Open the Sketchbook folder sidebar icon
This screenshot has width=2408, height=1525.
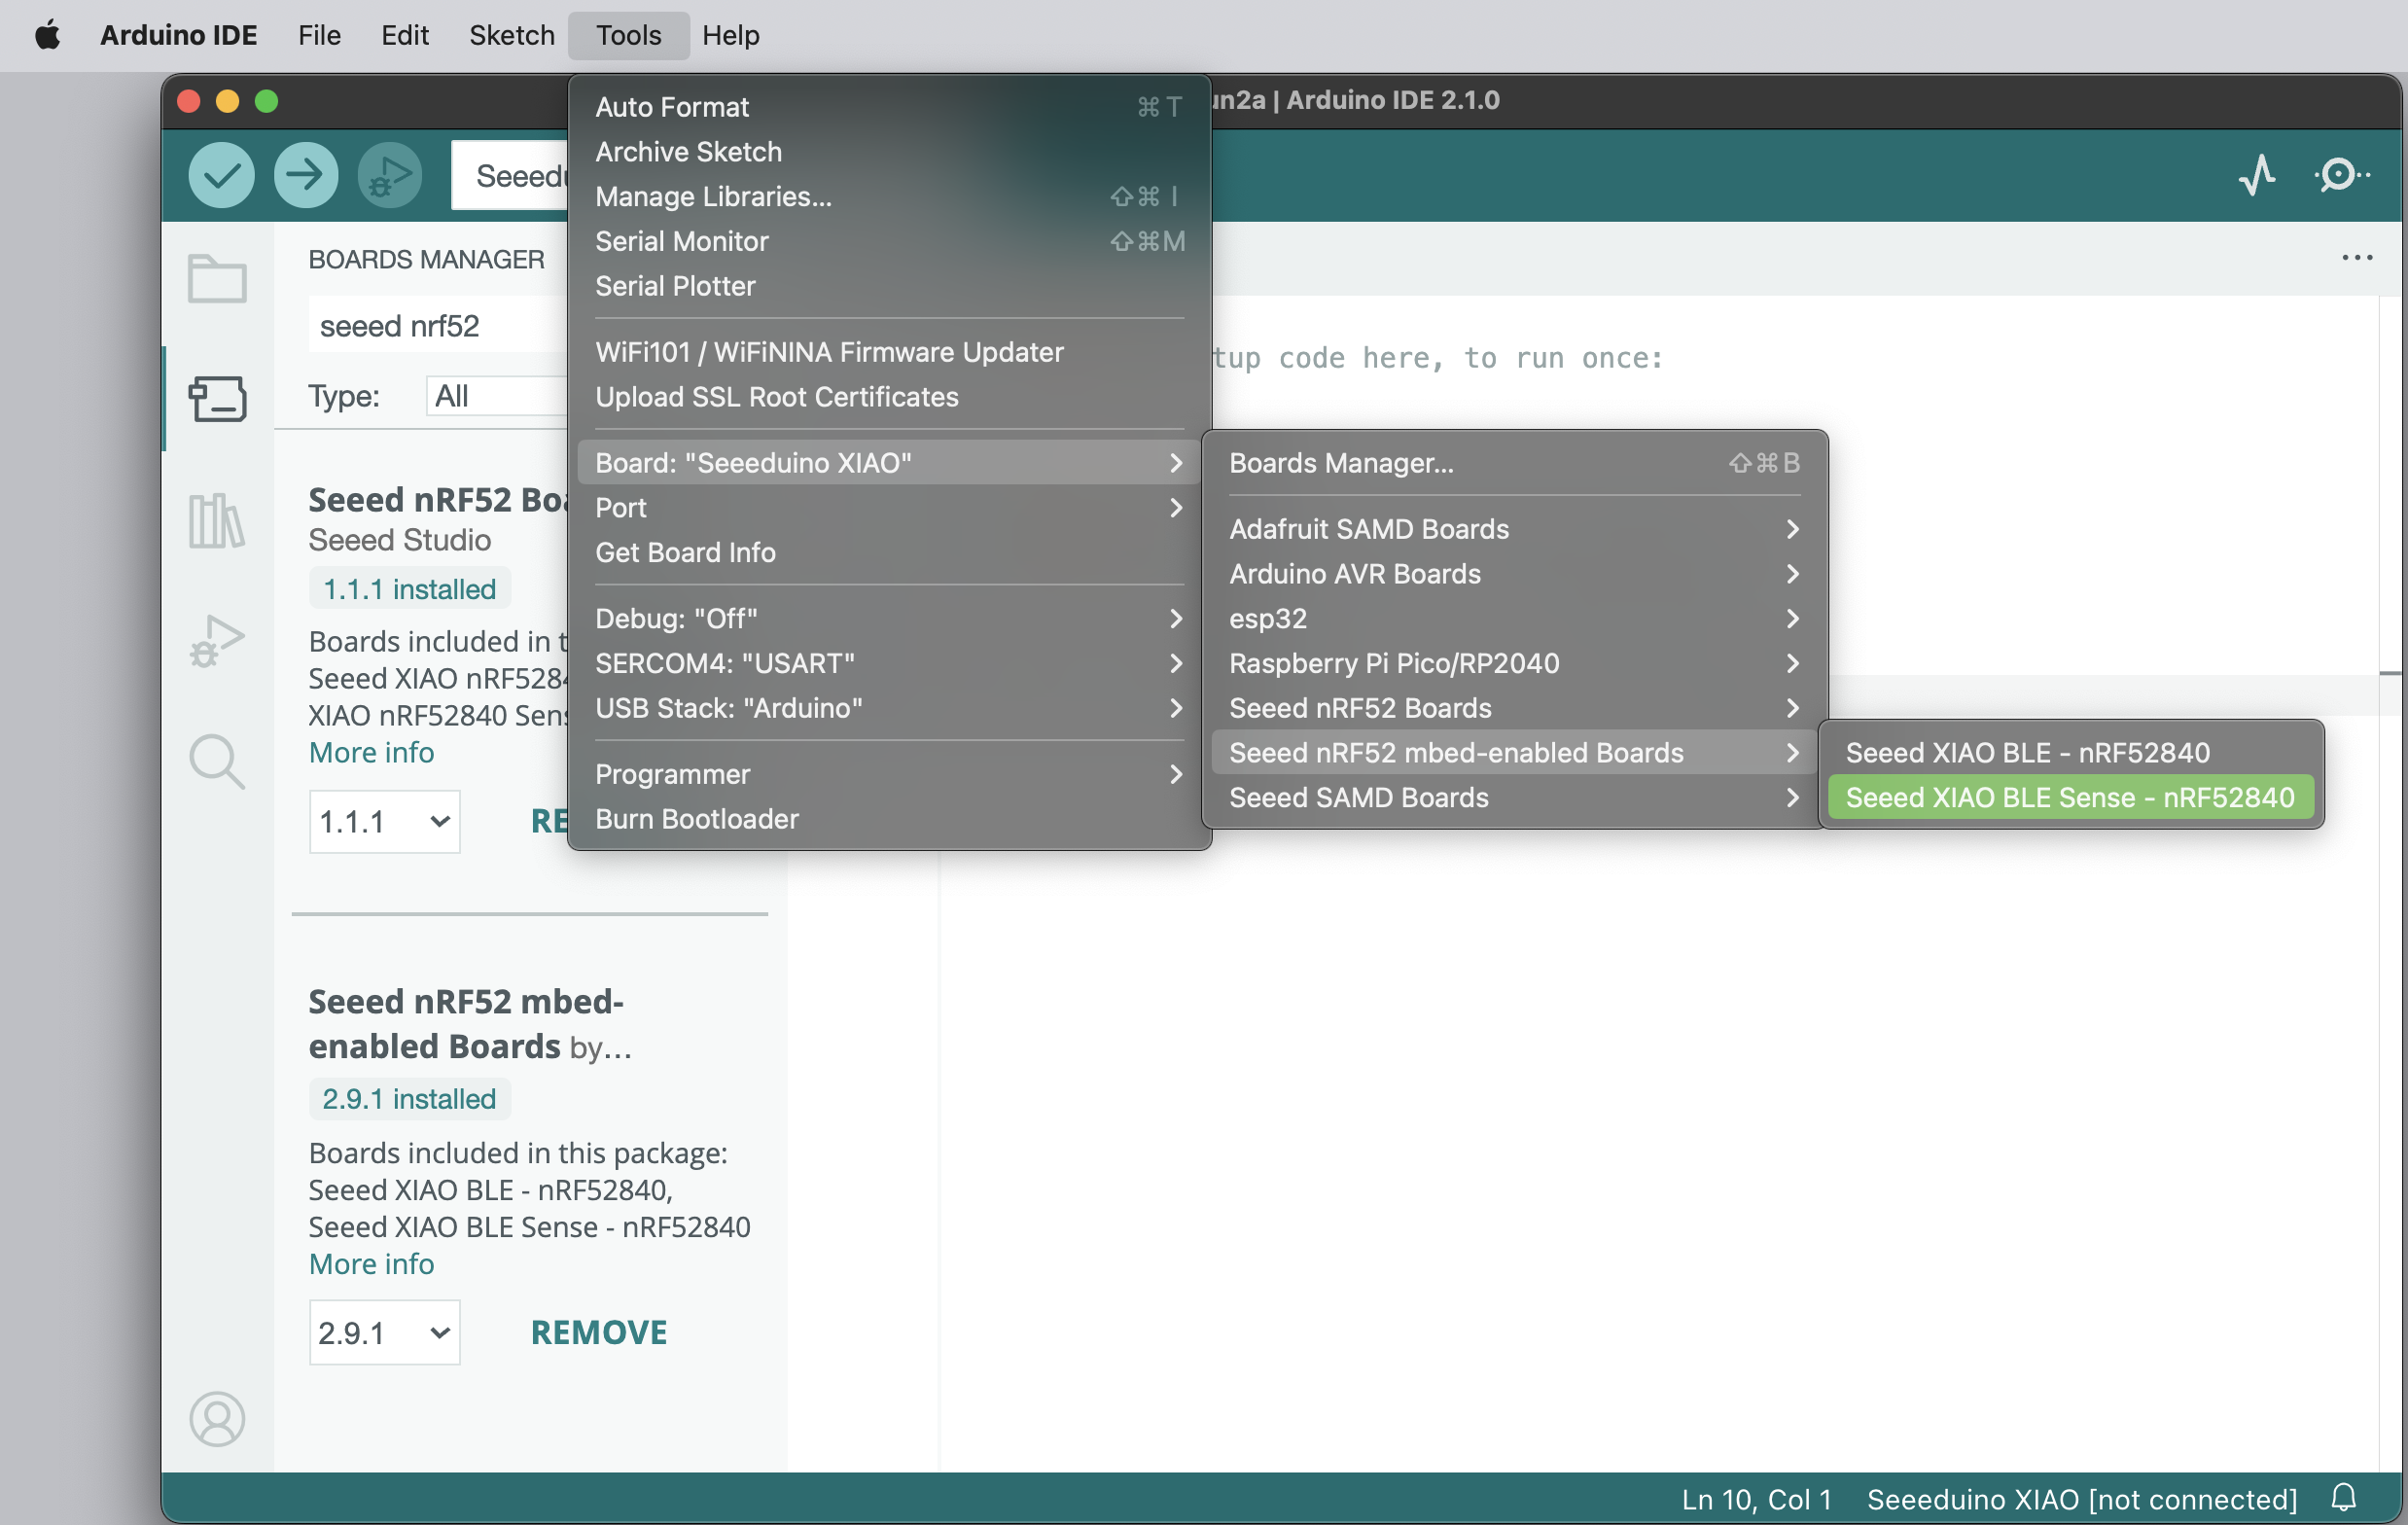(x=217, y=278)
